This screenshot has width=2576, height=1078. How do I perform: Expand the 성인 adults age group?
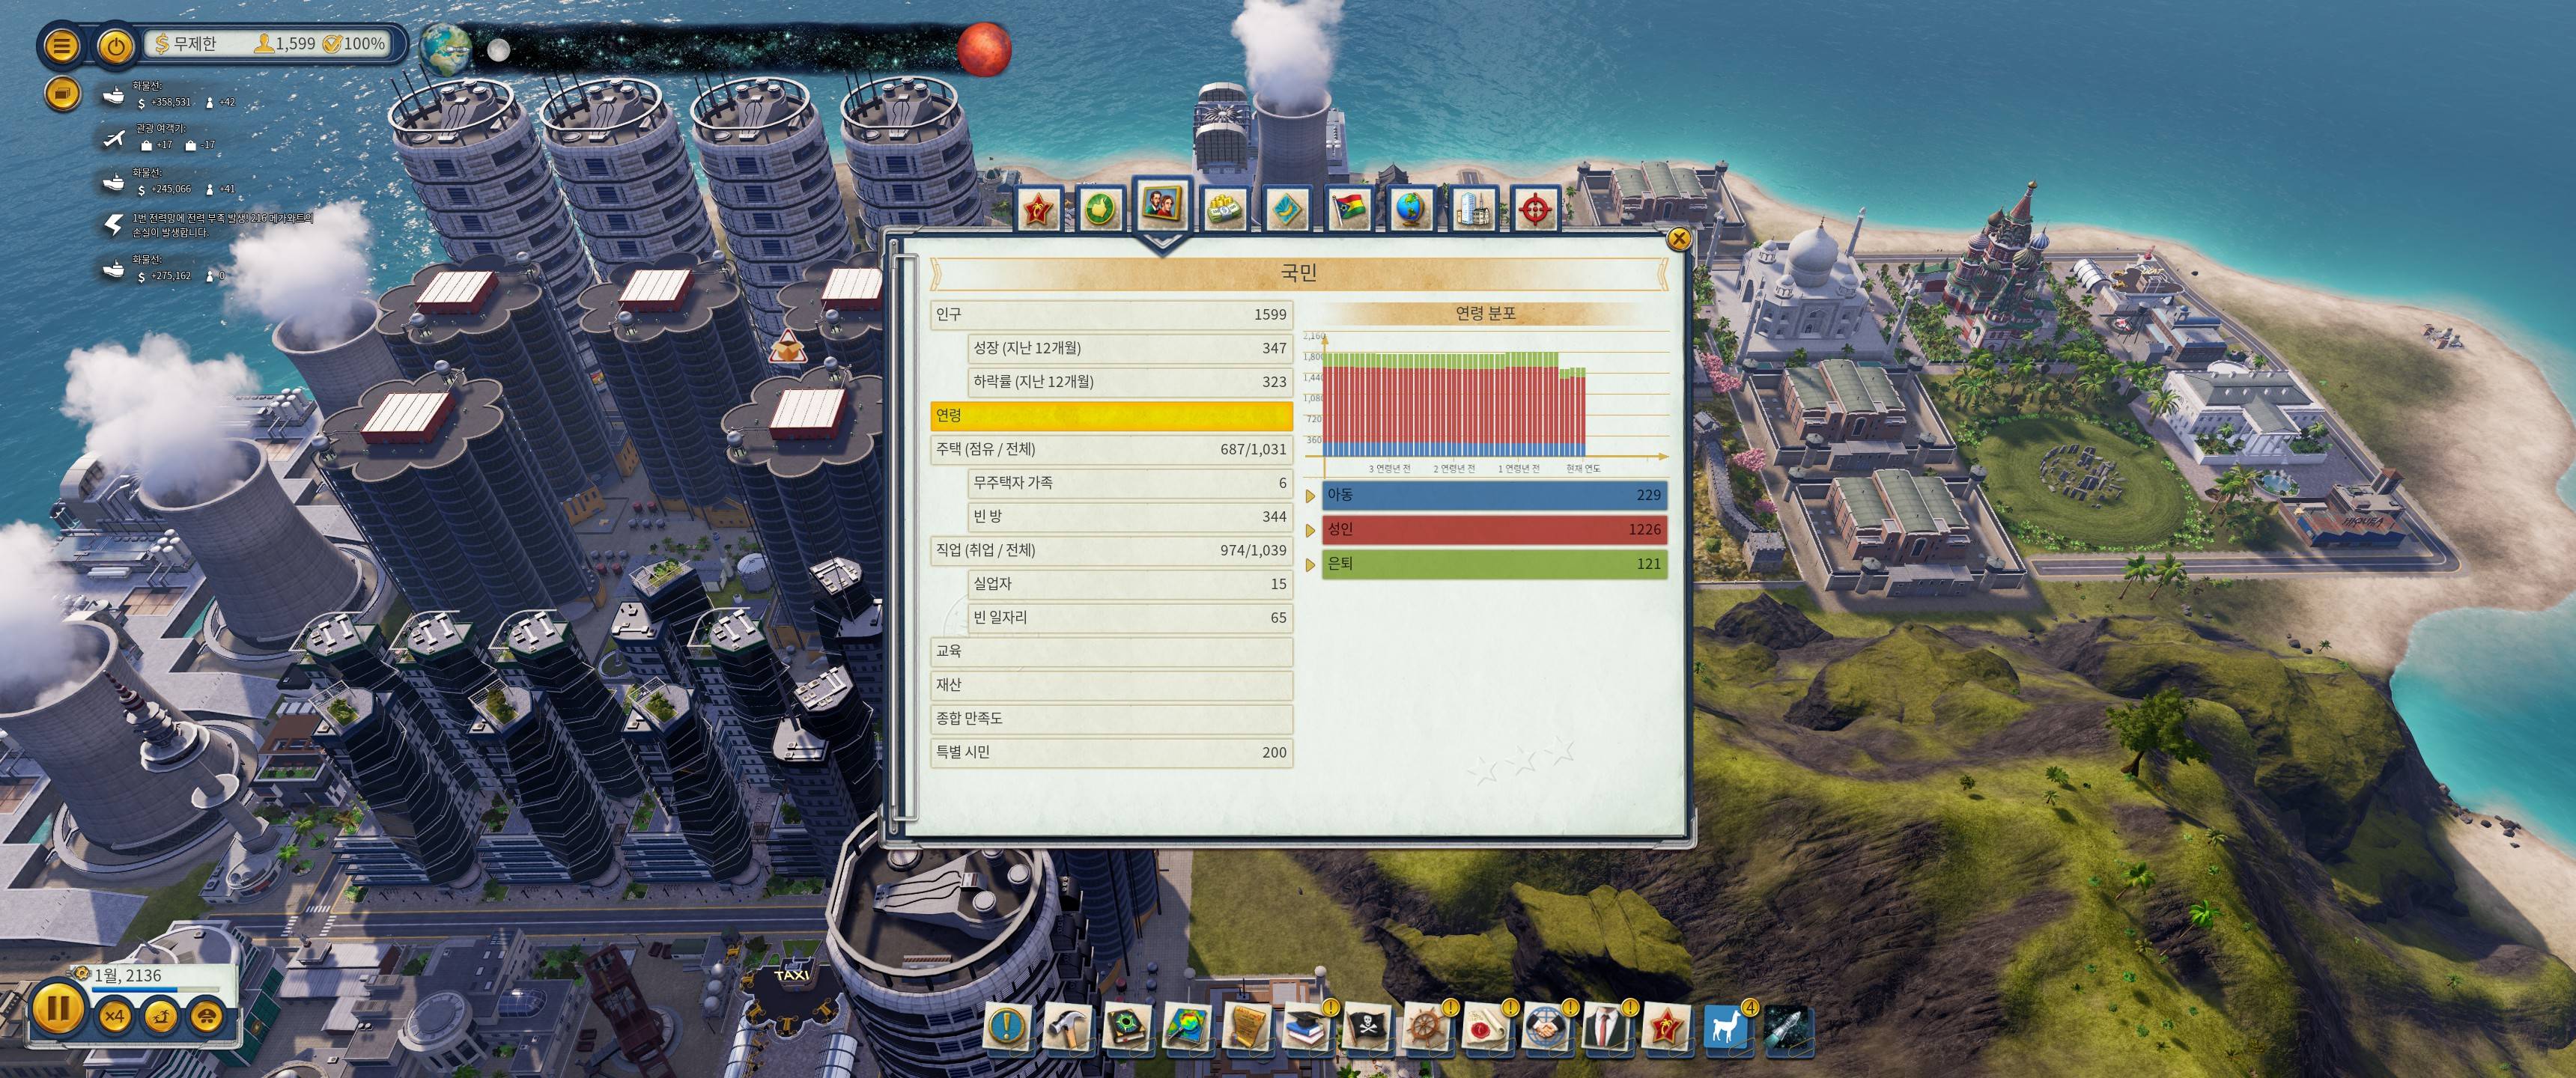pos(1310,530)
